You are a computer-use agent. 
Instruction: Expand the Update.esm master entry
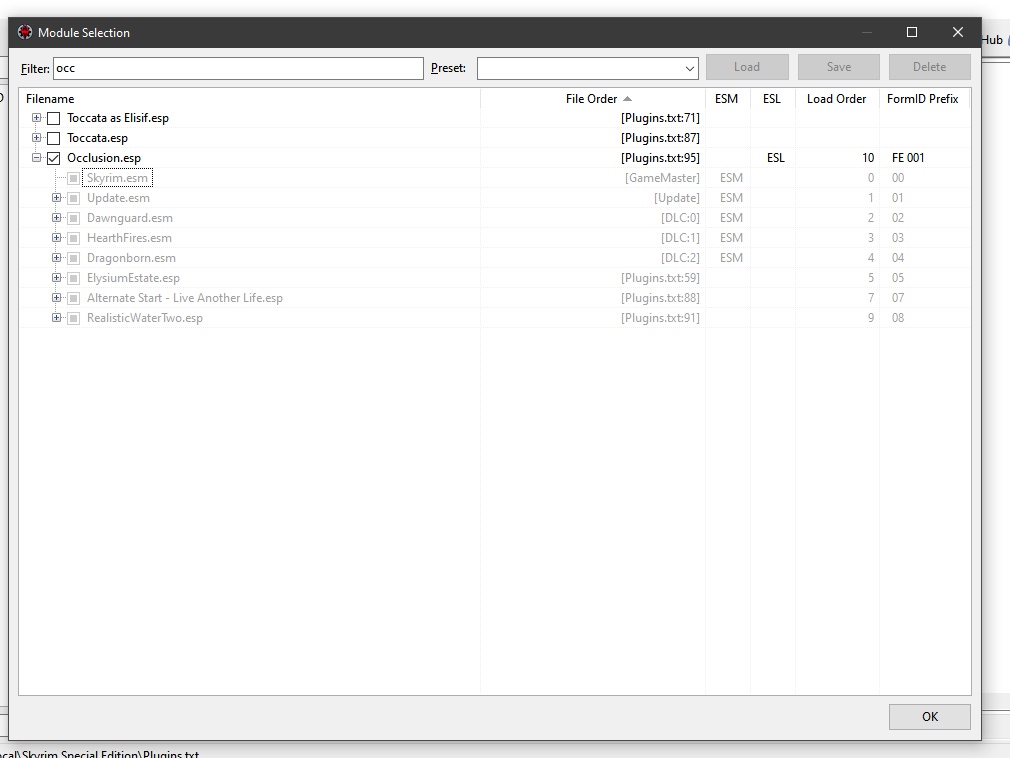click(x=57, y=198)
